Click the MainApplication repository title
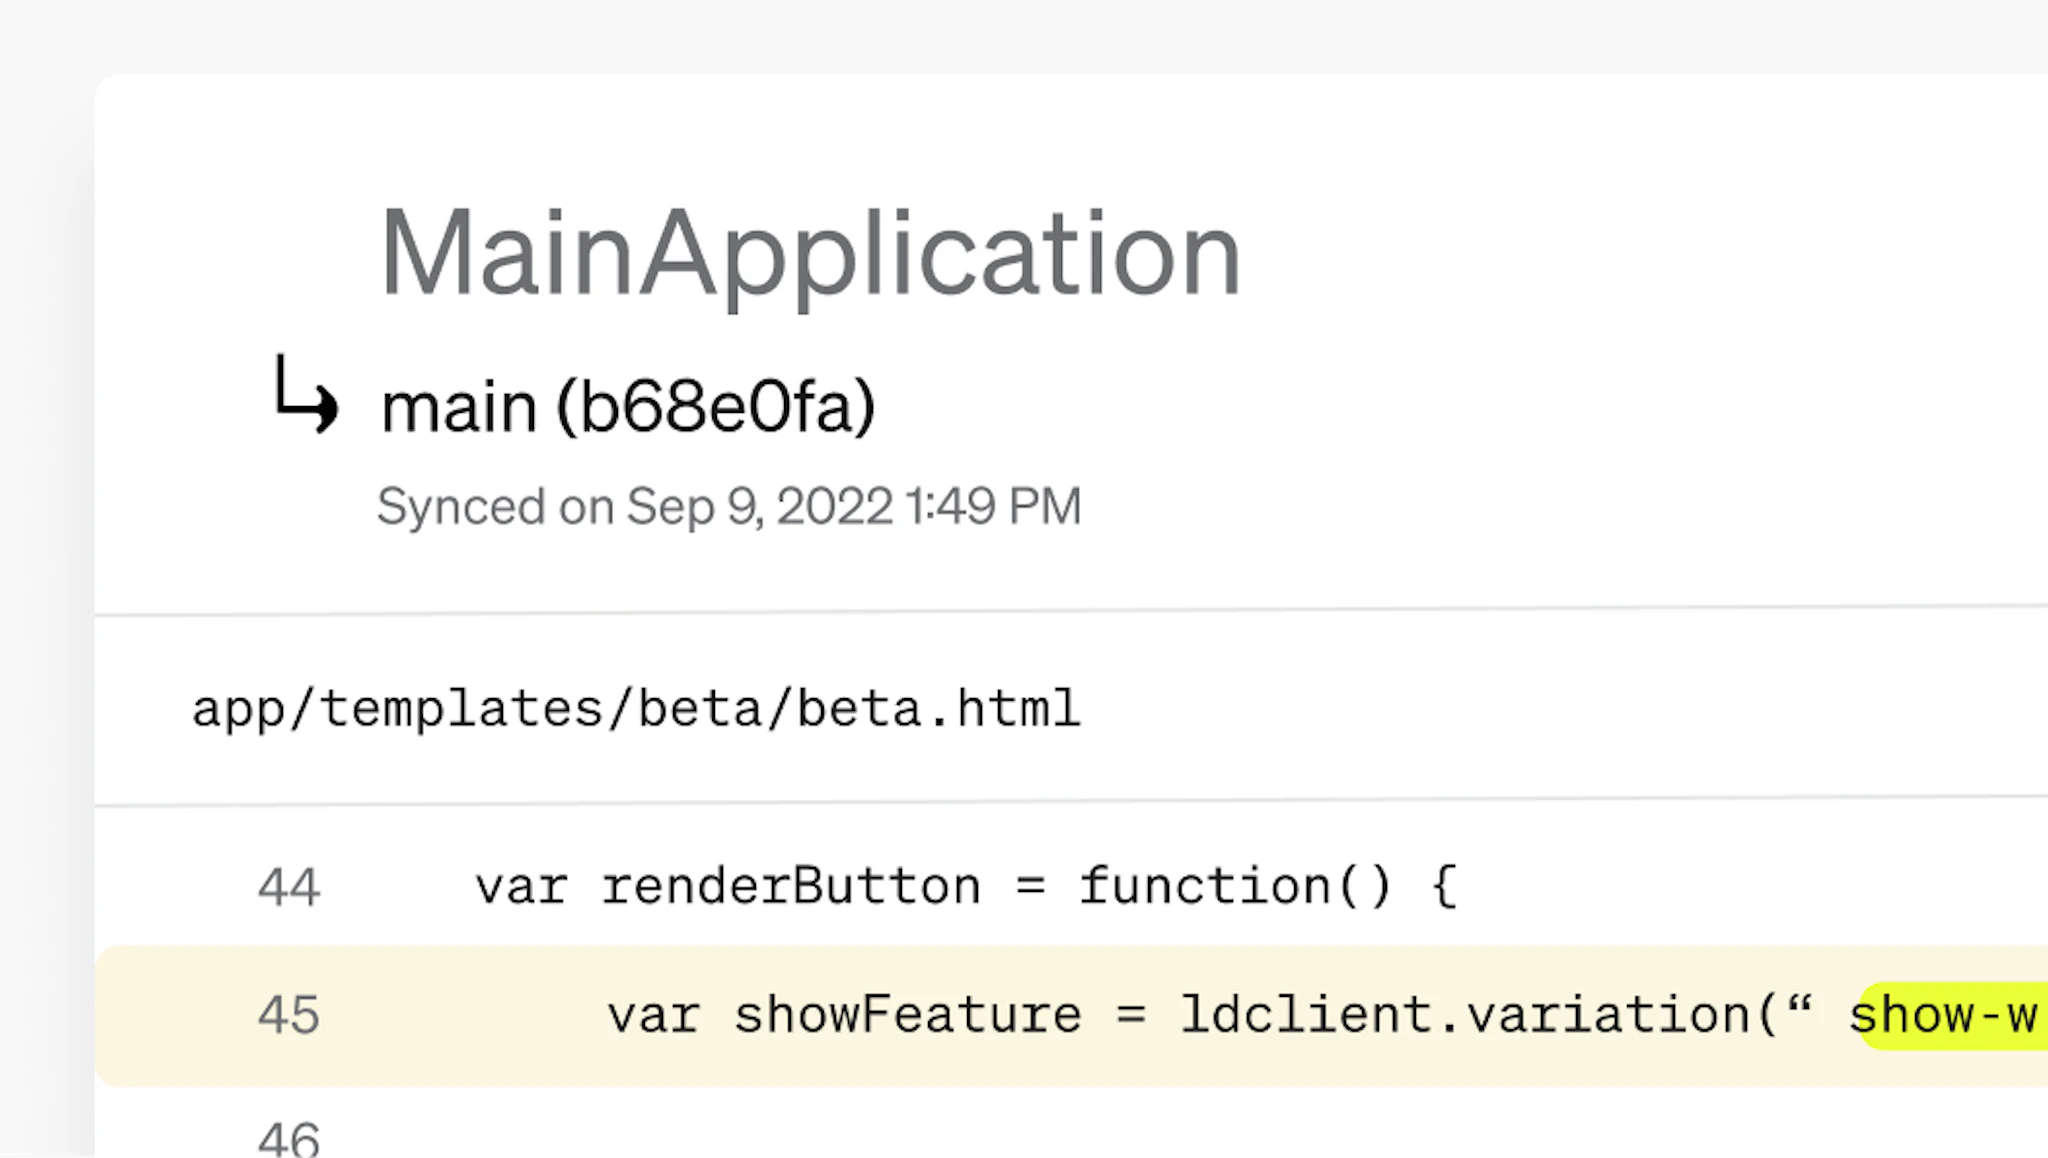 pos(810,253)
